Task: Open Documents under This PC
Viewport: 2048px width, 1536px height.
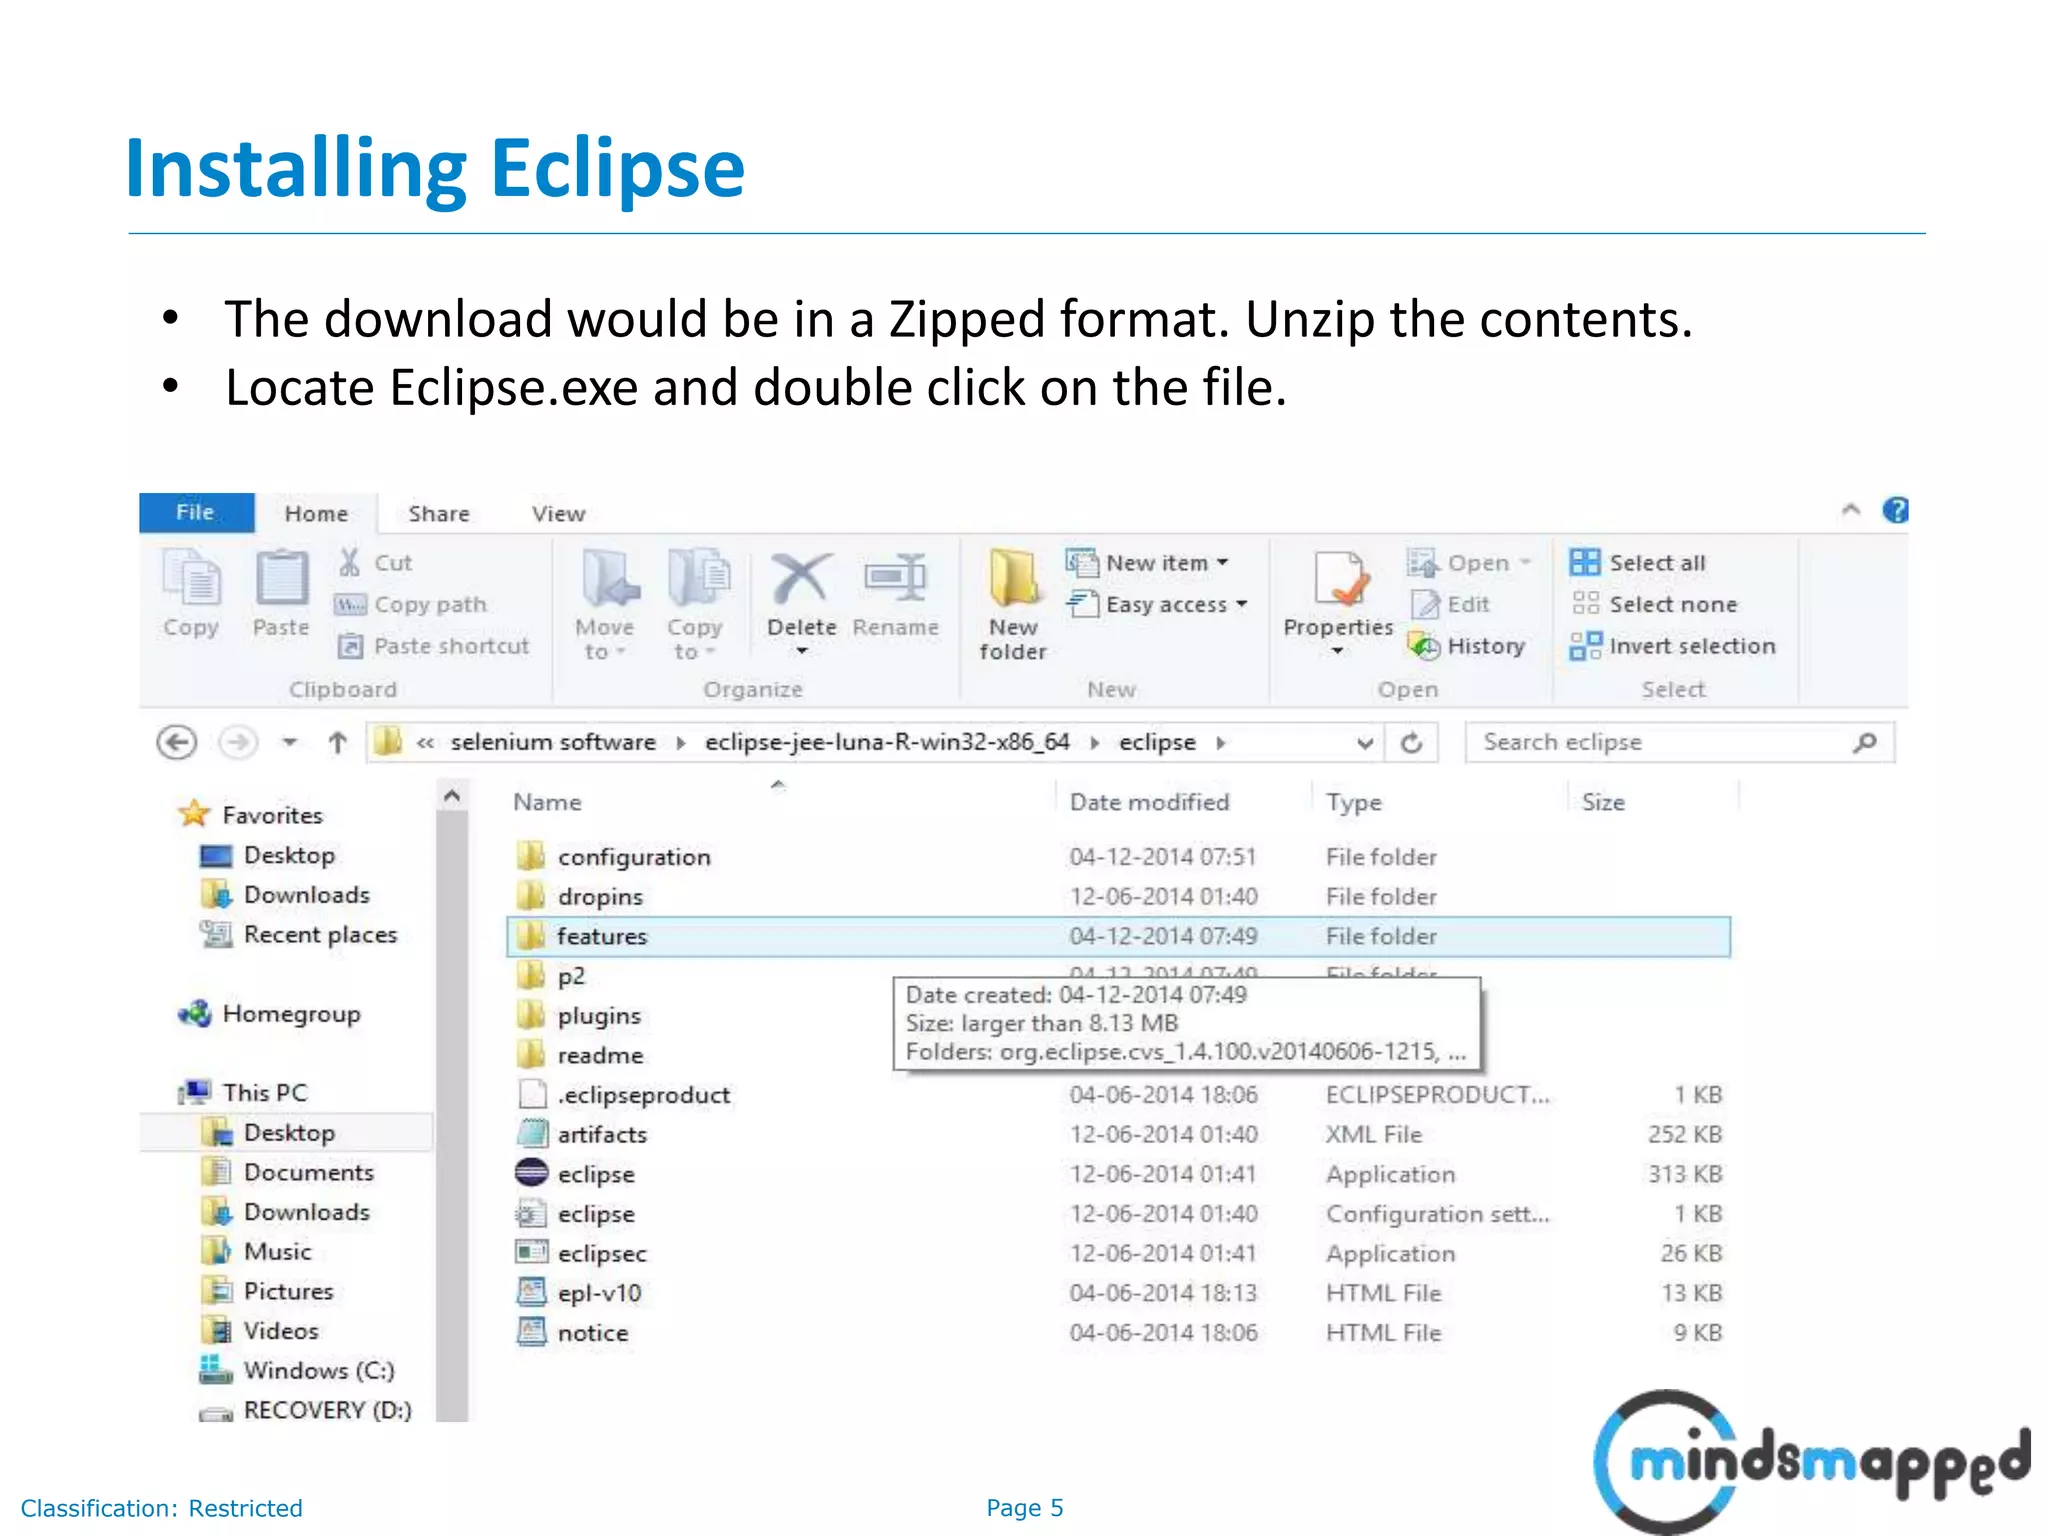Action: pyautogui.click(x=288, y=1173)
